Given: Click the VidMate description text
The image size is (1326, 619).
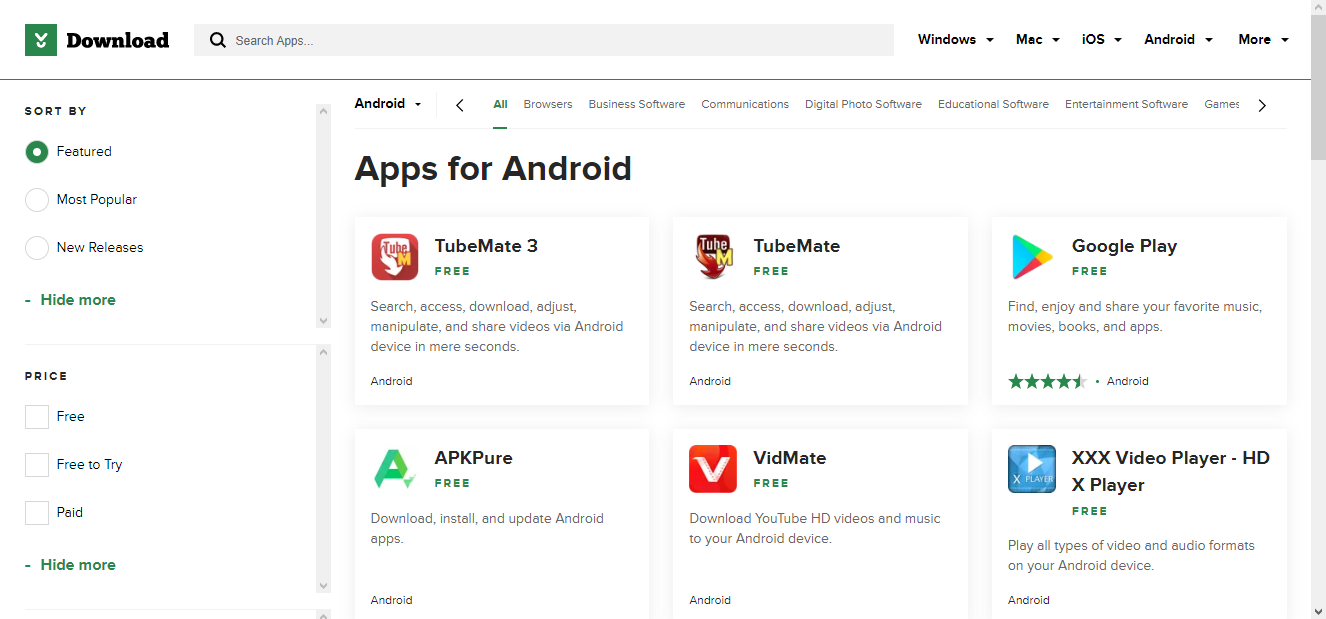Looking at the screenshot, I should click(815, 528).
